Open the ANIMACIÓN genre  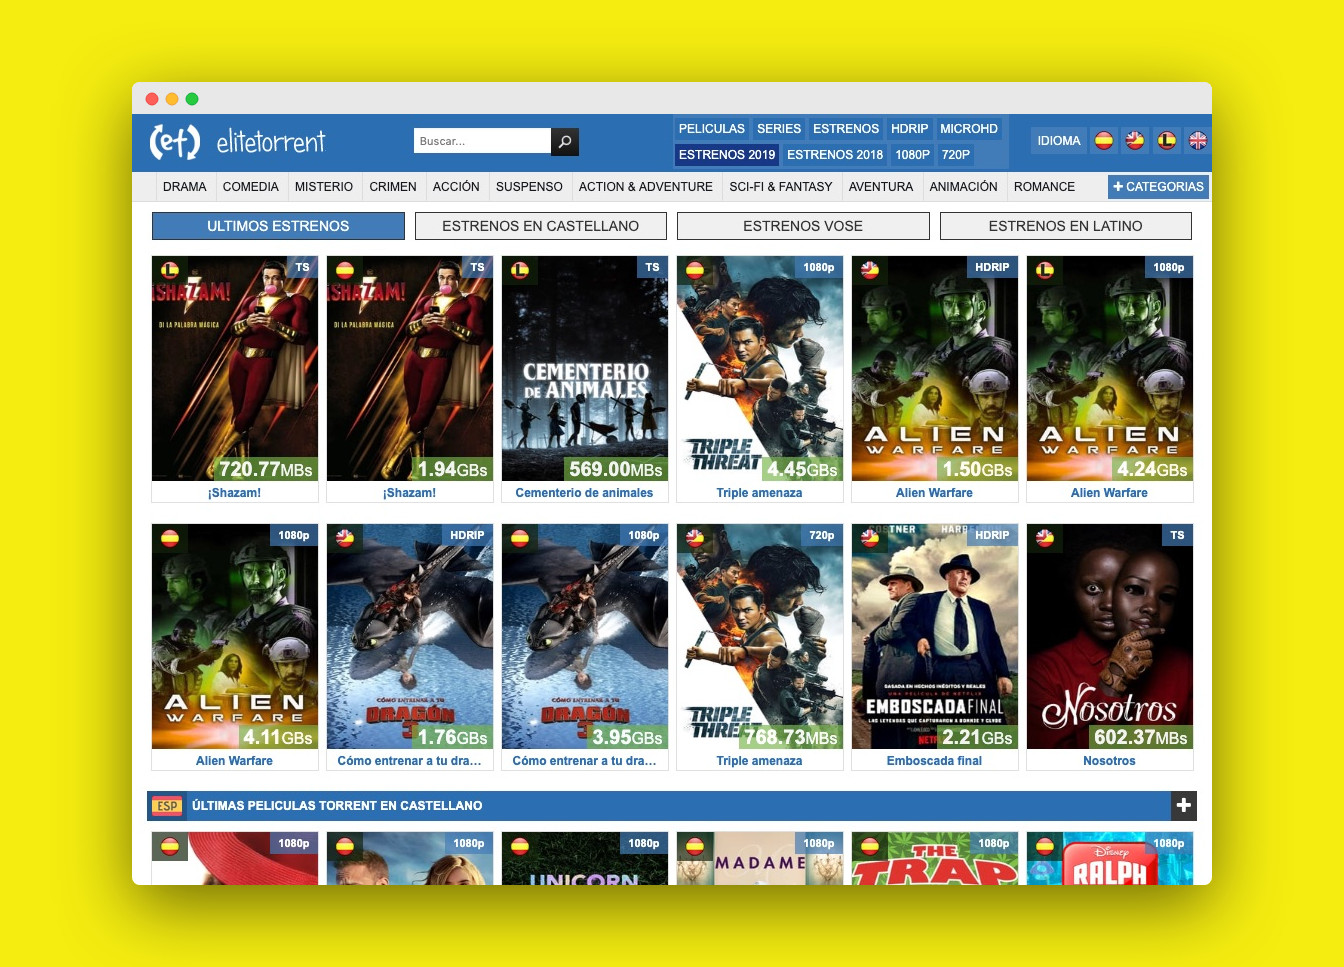pos(964,187)
